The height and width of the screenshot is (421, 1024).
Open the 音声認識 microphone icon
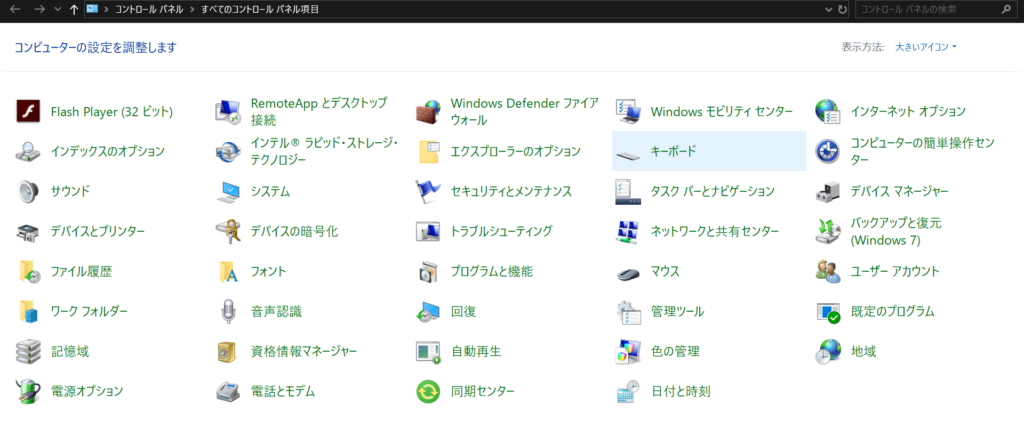pos(228,311)
